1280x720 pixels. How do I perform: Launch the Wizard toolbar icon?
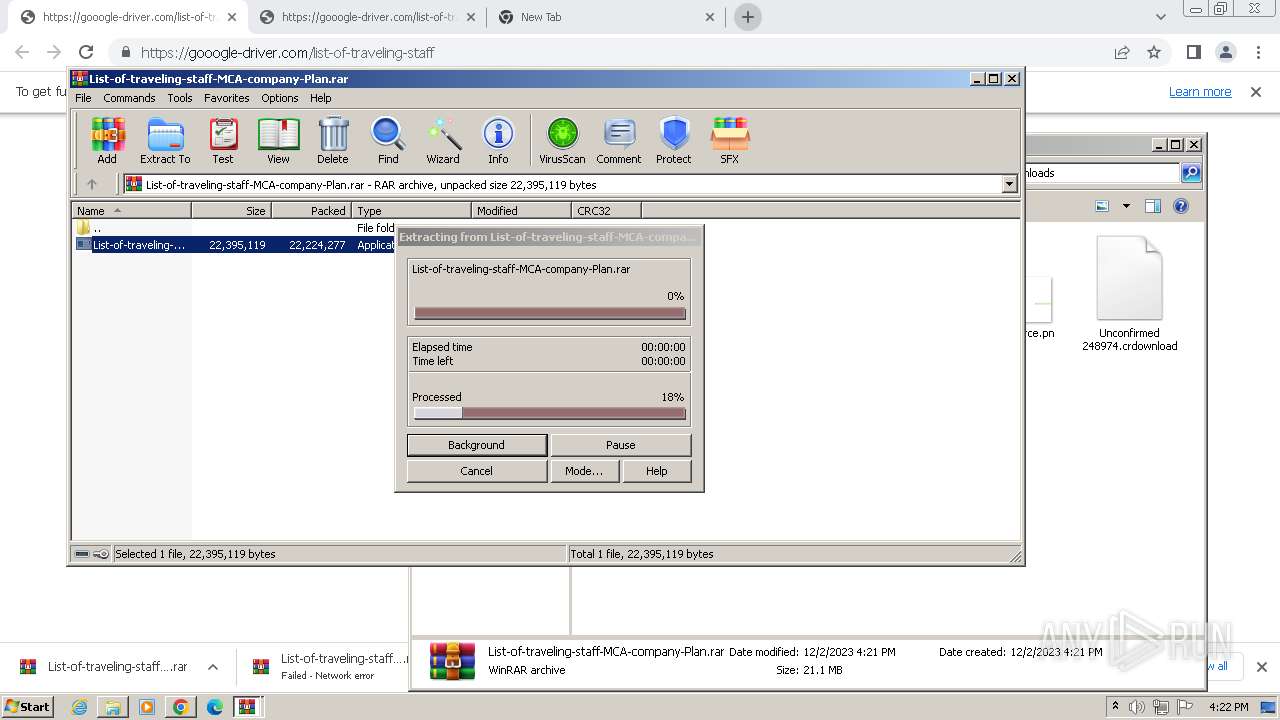[443, 140]
